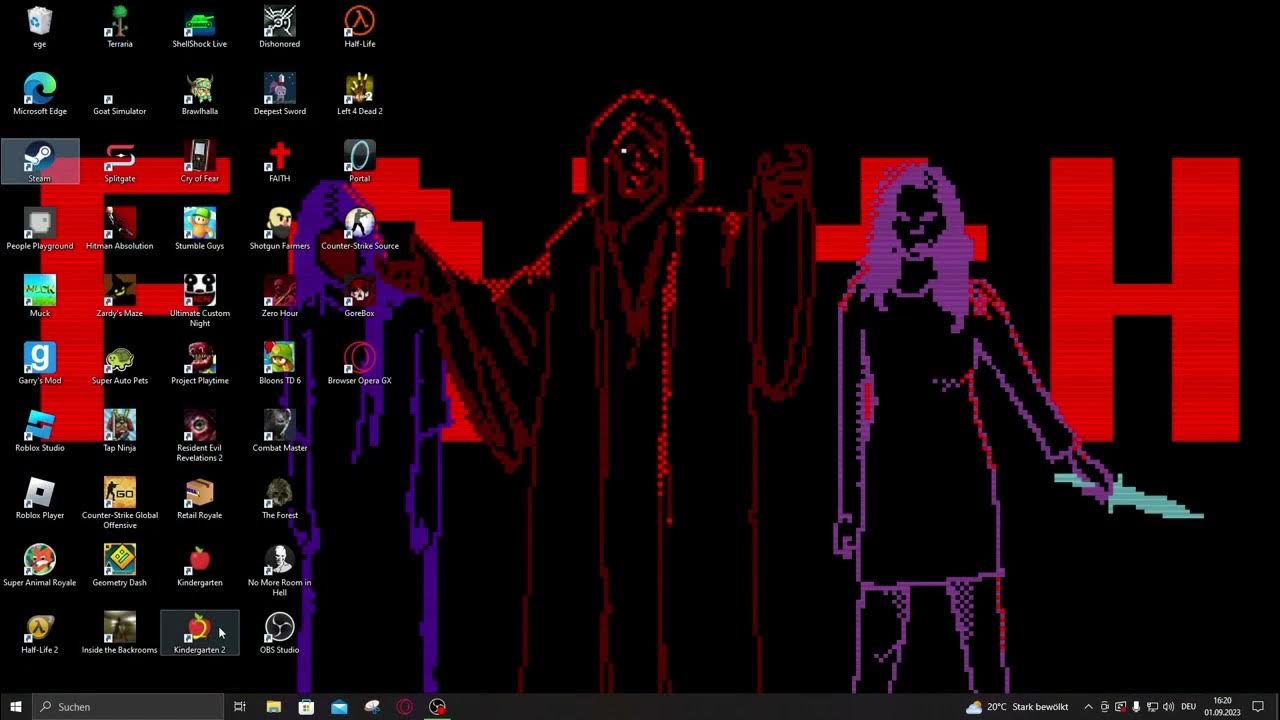This screenshot has width=1280, height=720.
Task: Select the Half-Life desktop shortcut
Action: 360,28
